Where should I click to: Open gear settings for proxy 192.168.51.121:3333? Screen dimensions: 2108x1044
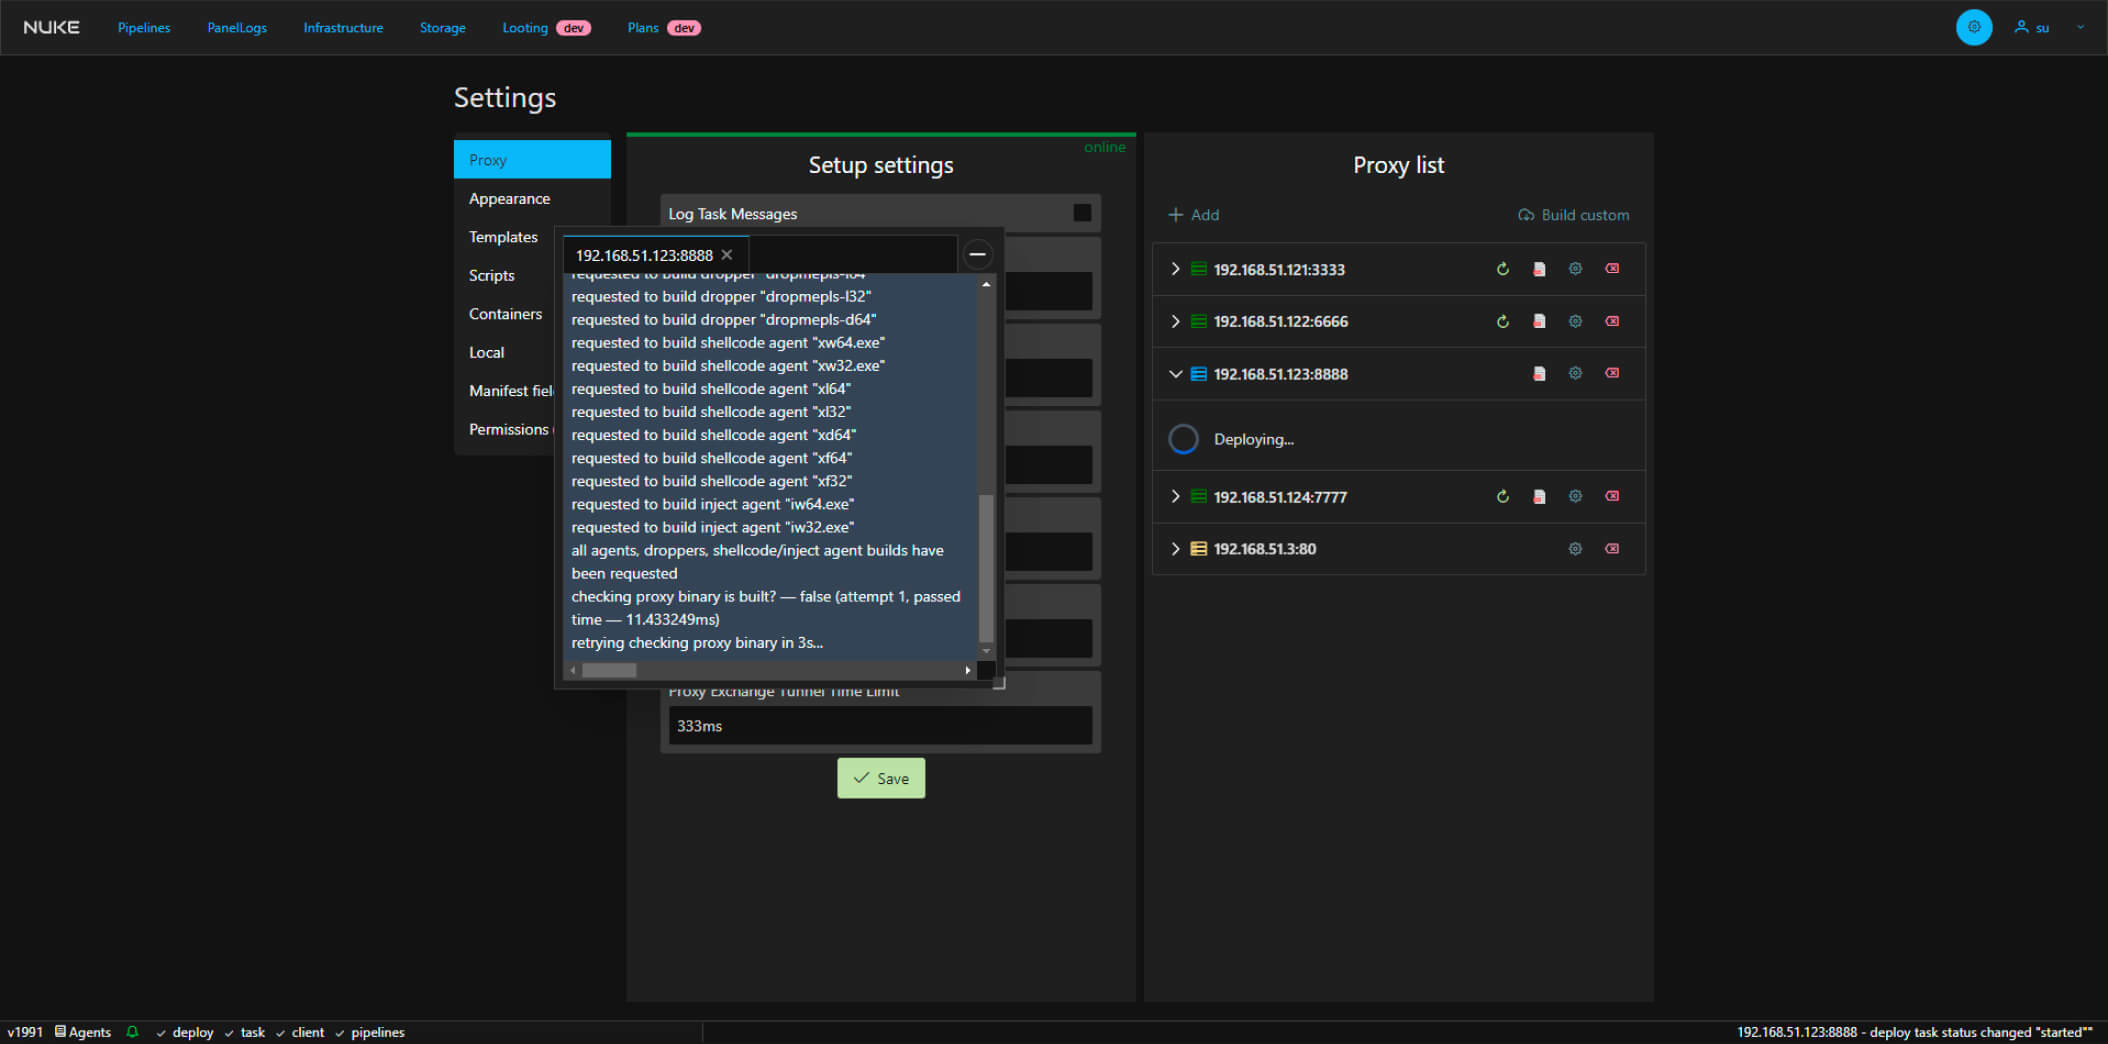(1575, 269)
